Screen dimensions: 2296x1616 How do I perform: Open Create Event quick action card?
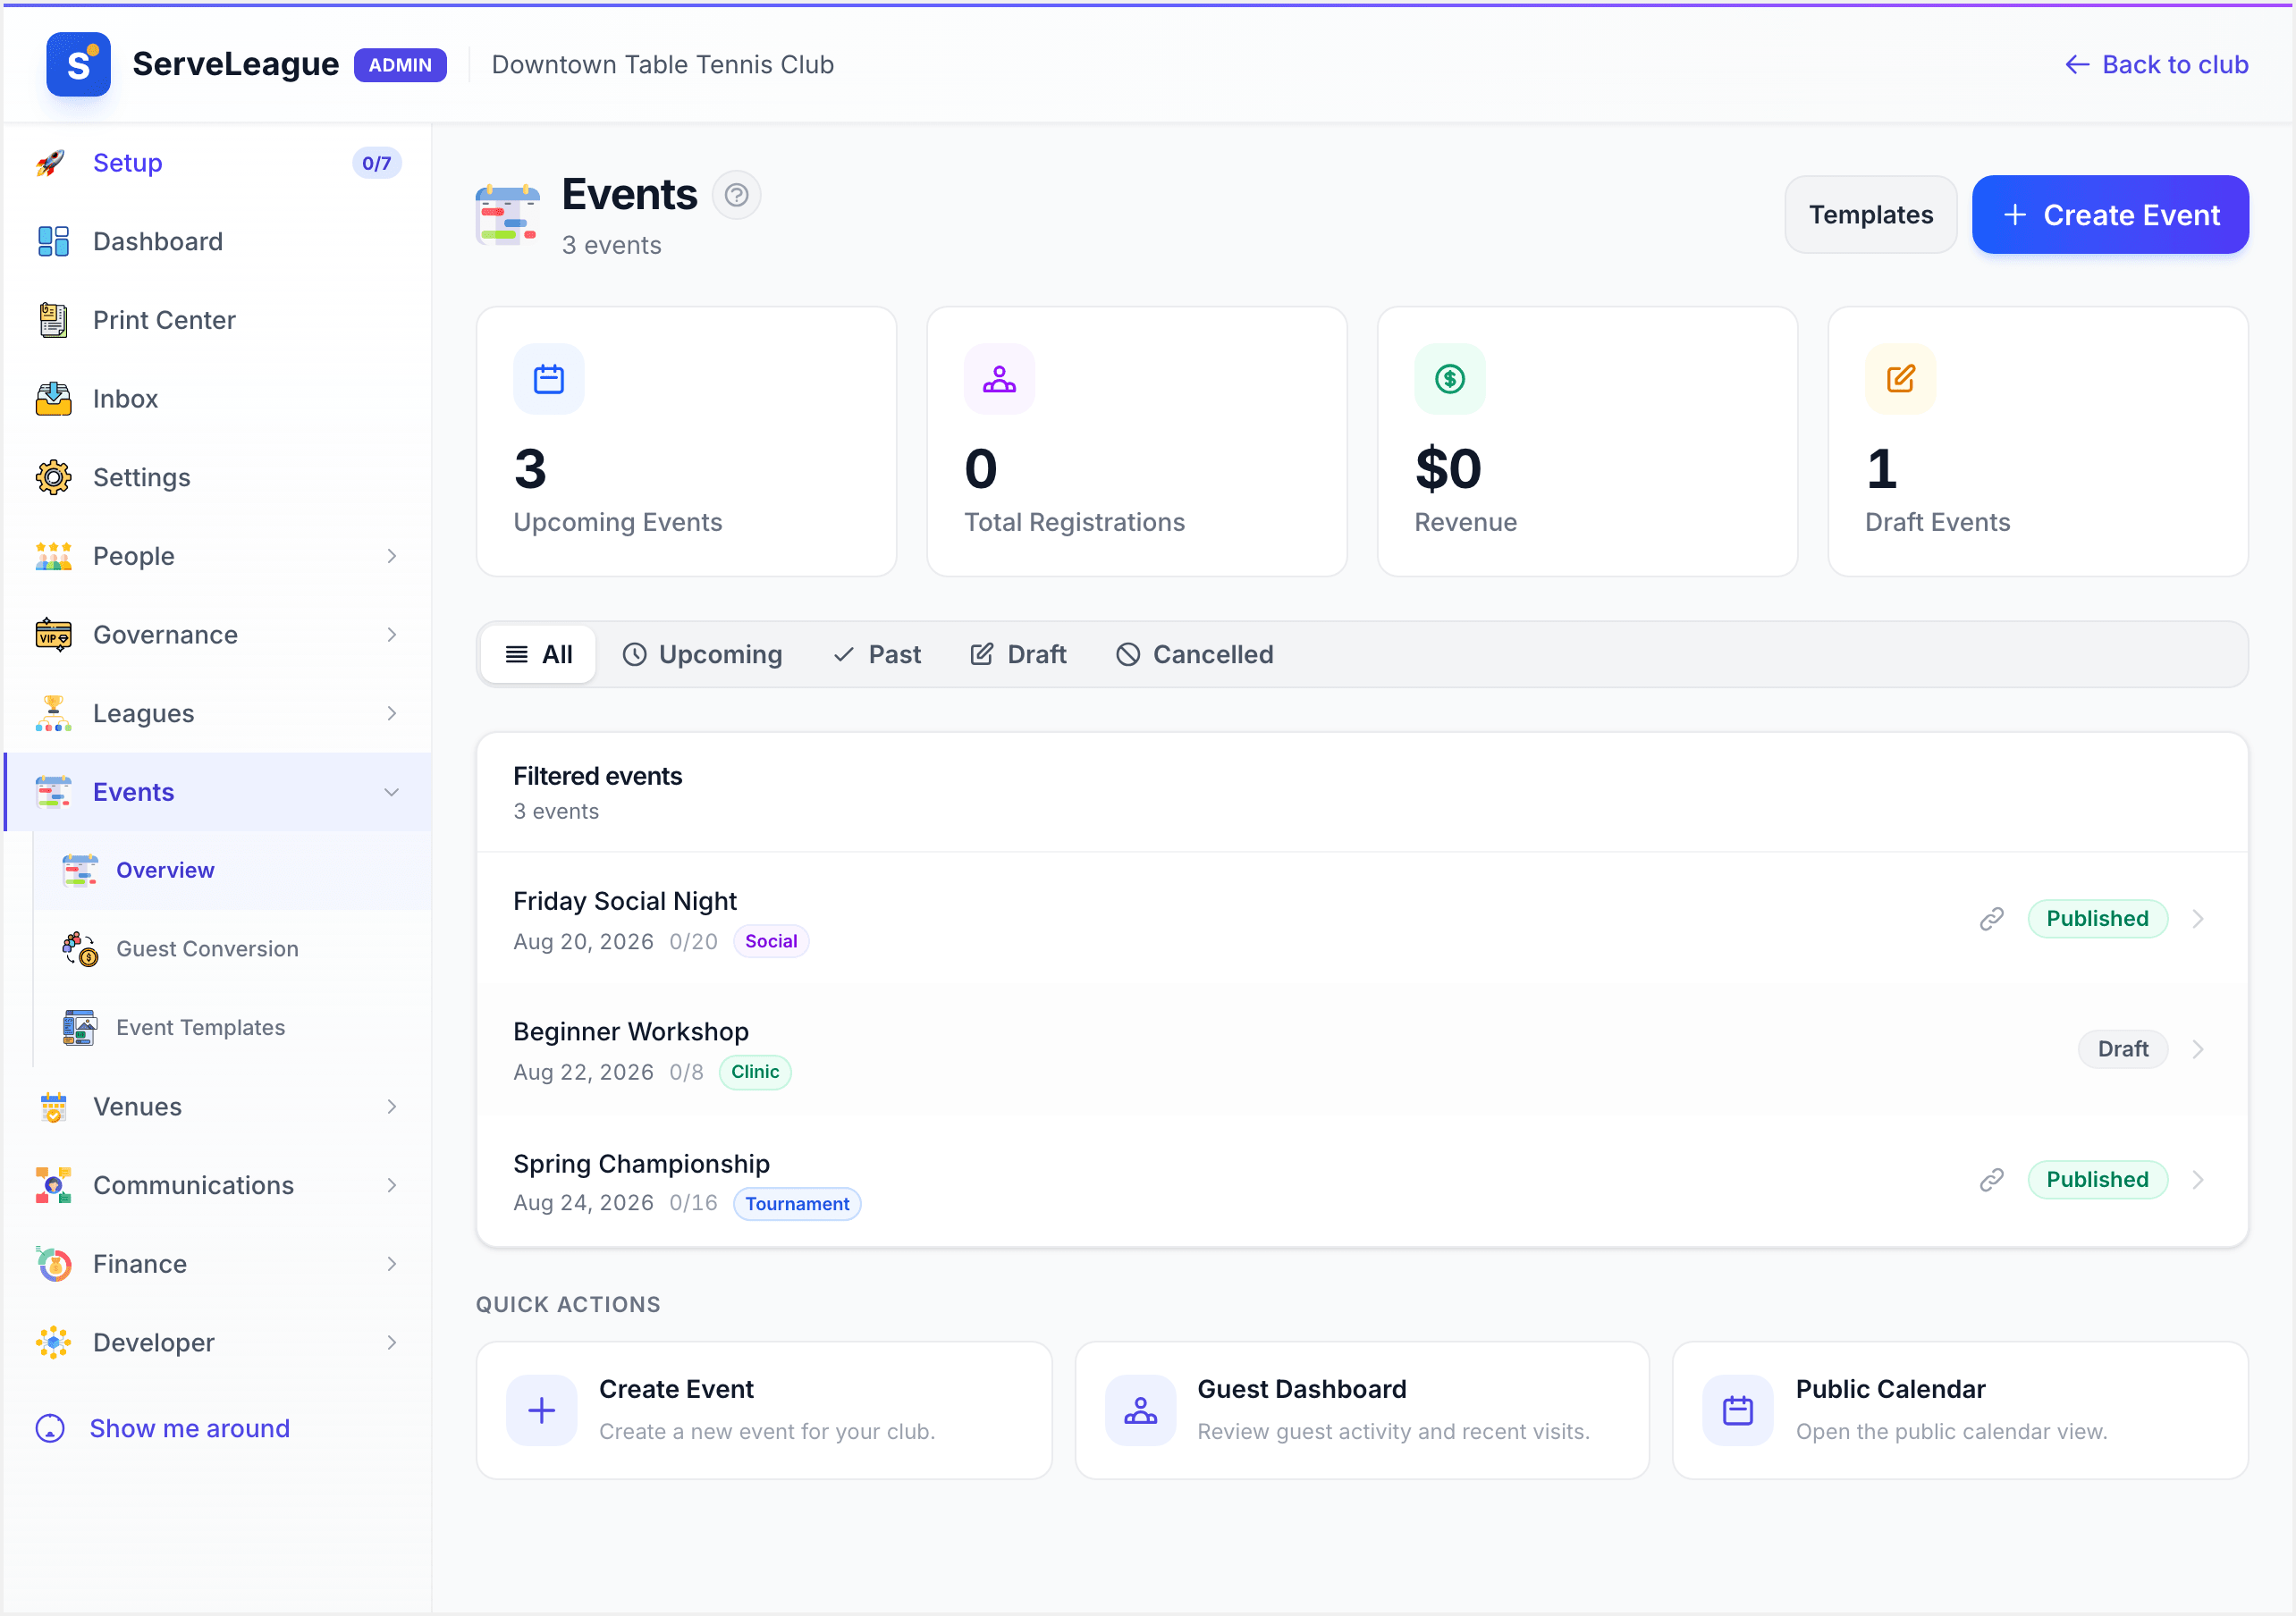pos(764,1411)
